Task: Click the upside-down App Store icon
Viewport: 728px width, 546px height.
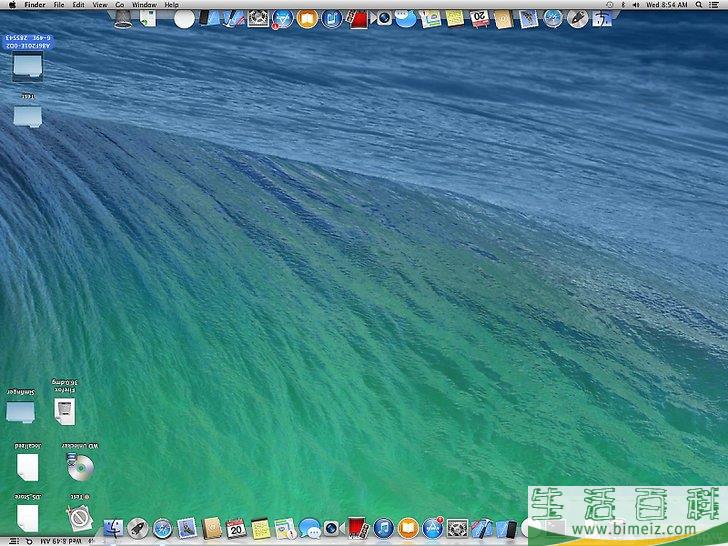Action: (282, 20)
